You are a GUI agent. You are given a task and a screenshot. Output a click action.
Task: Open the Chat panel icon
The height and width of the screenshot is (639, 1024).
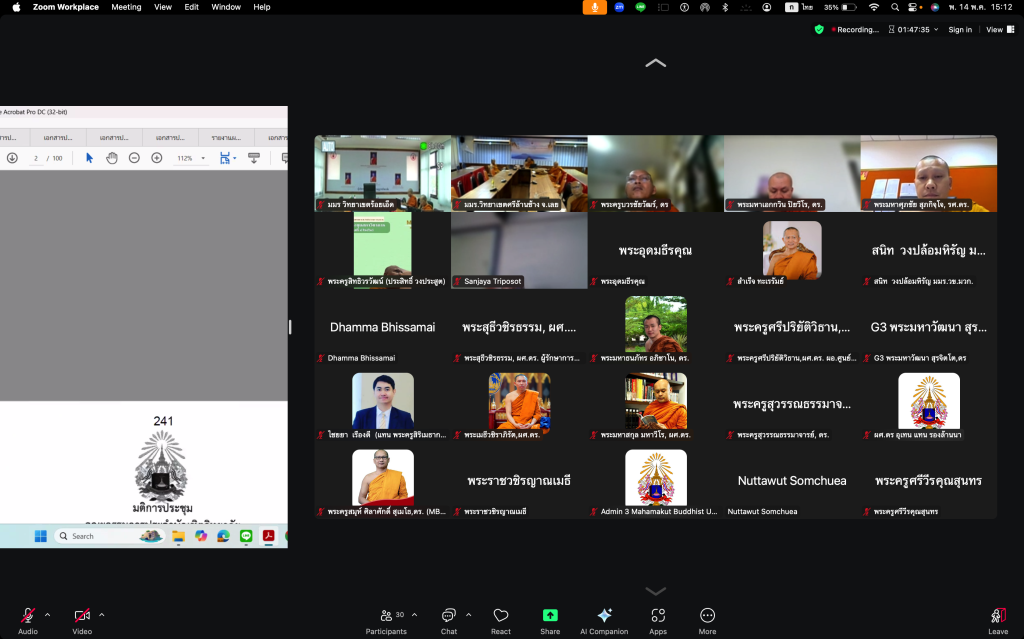point(449,615)
